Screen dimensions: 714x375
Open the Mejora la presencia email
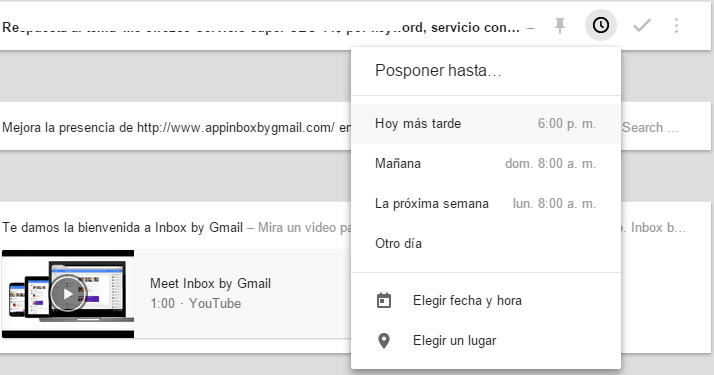pos(175,127)
